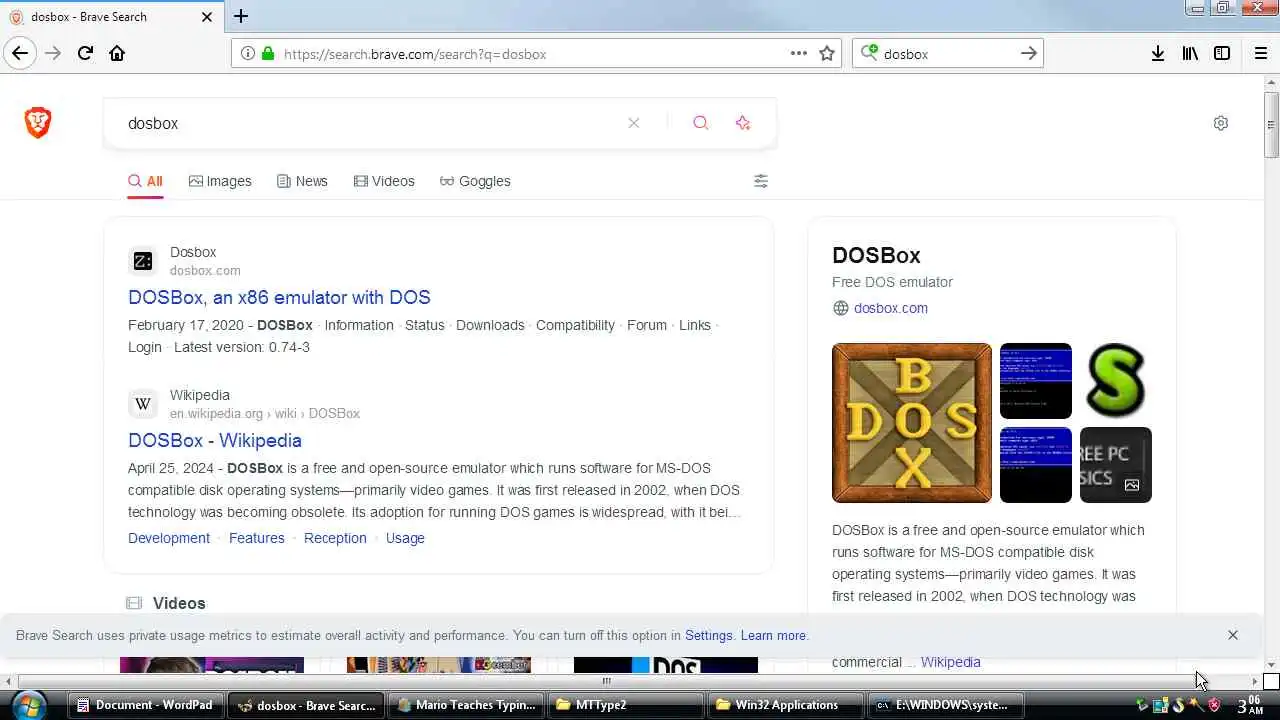Viewport: 1280px width, 720px height.
Task: Open Wikipedia link in info panel description
Action: coord(950,662)
